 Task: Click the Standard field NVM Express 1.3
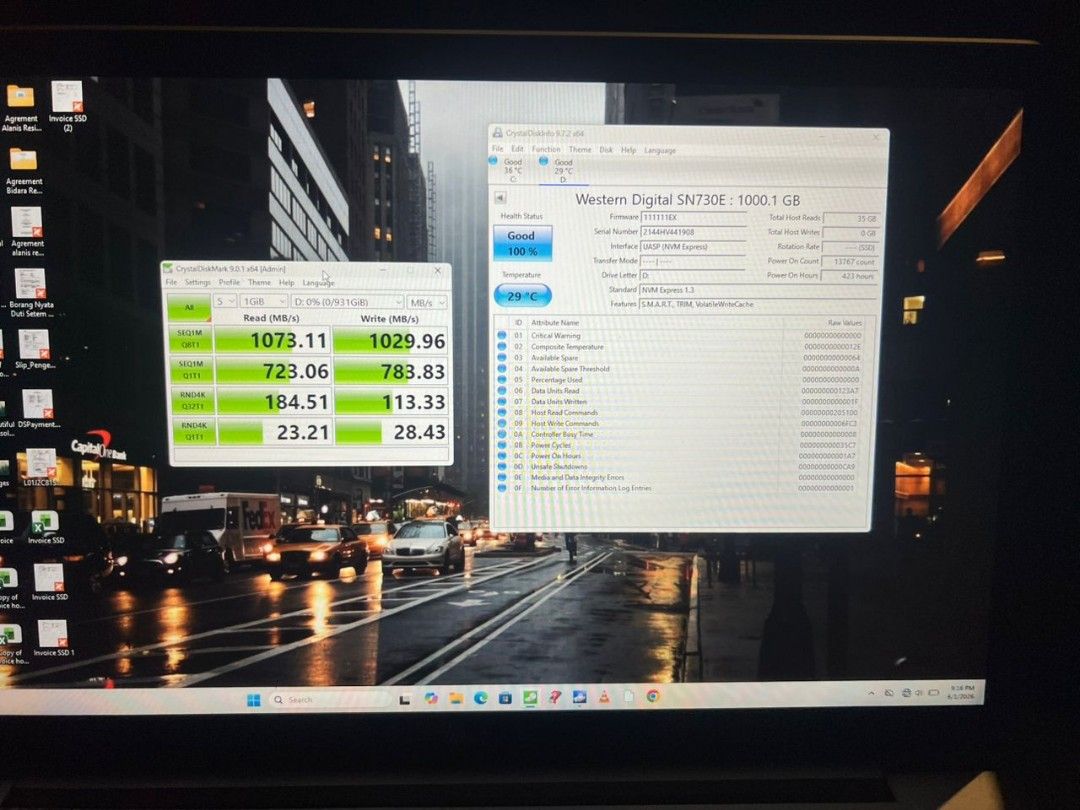pos(758,290)
